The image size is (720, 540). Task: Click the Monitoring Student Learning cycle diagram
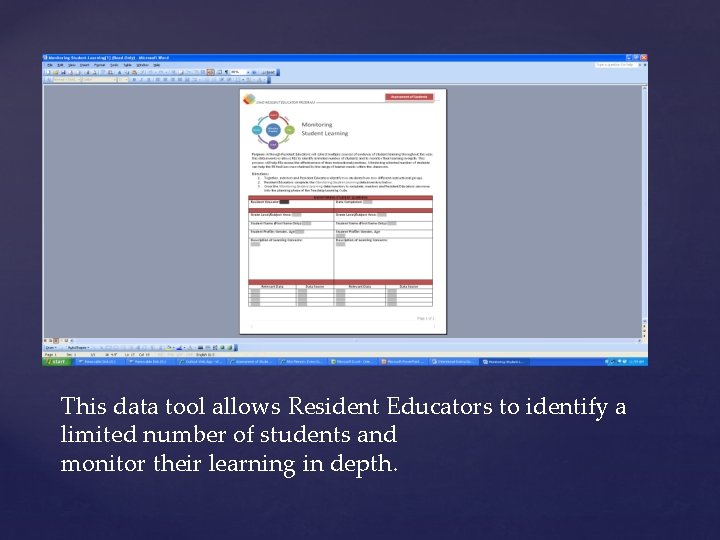[273, 129]
